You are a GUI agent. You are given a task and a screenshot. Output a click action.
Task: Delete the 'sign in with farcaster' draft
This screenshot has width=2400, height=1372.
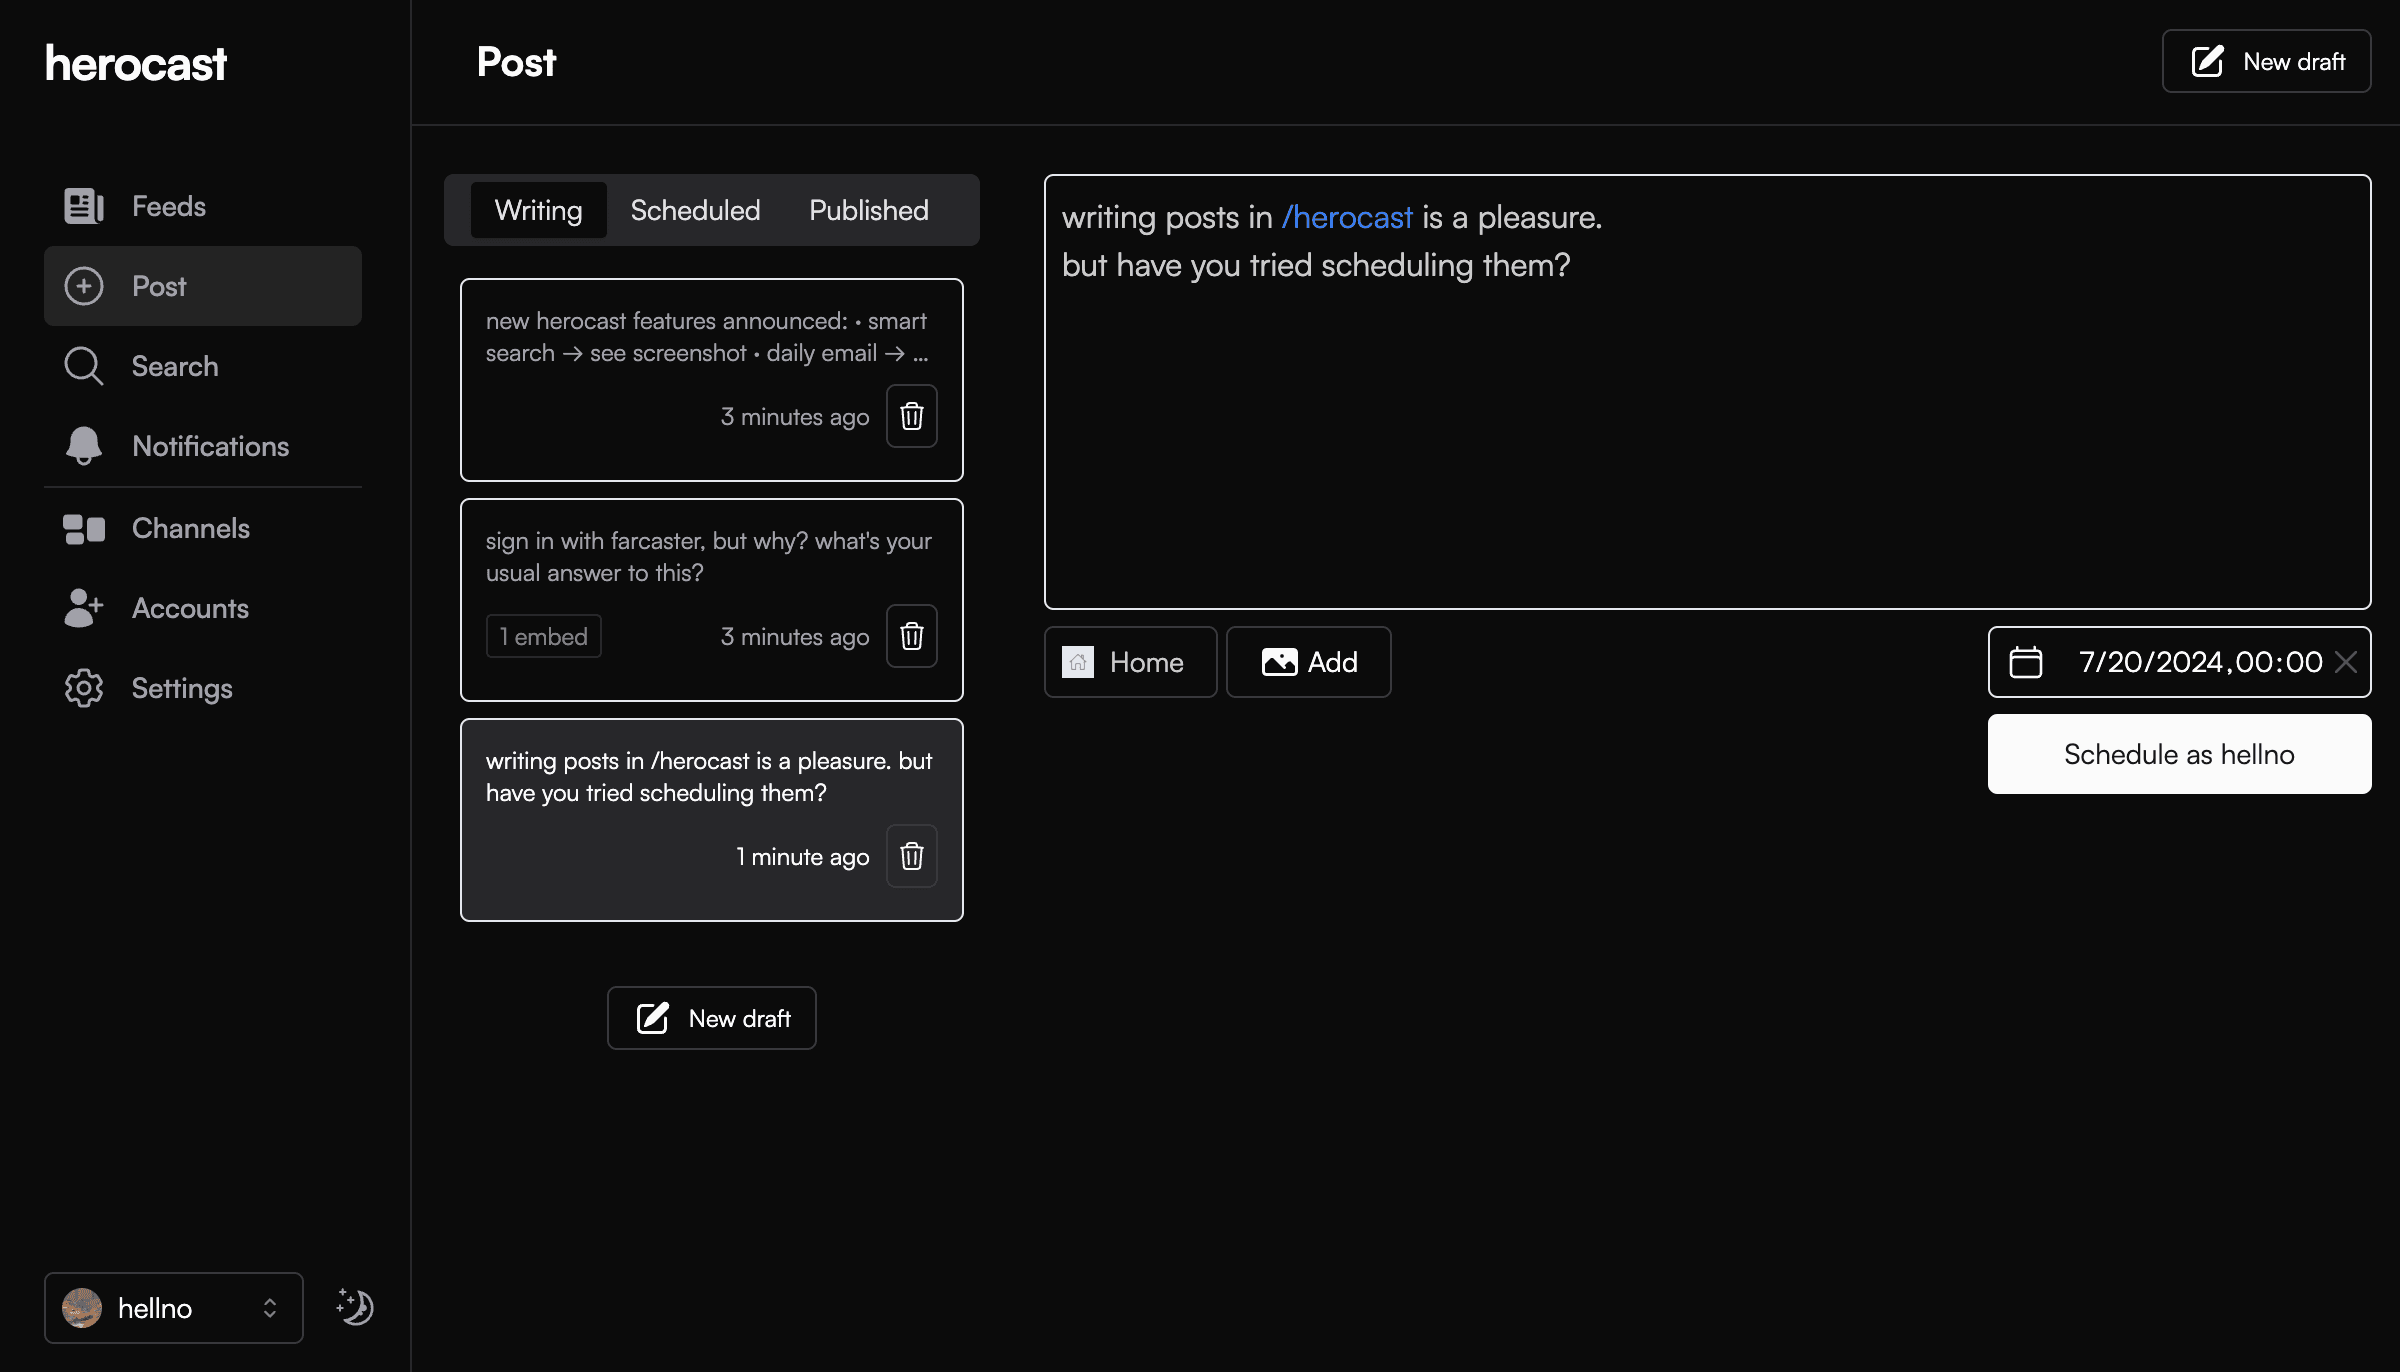(911, 636)
